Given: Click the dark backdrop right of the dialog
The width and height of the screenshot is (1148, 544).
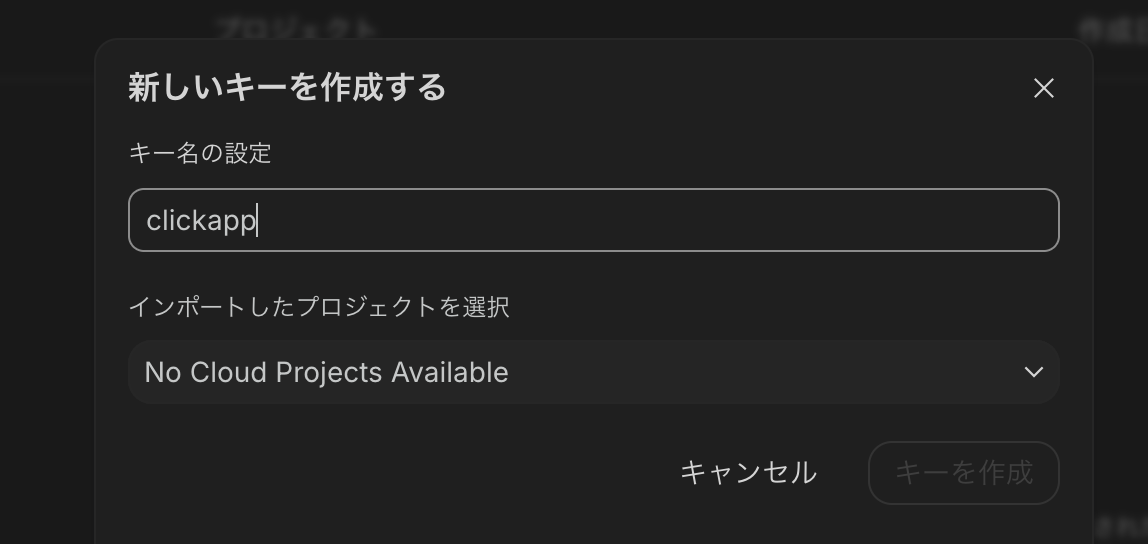Looking at the screenshot, I should tap(1120, 300).
